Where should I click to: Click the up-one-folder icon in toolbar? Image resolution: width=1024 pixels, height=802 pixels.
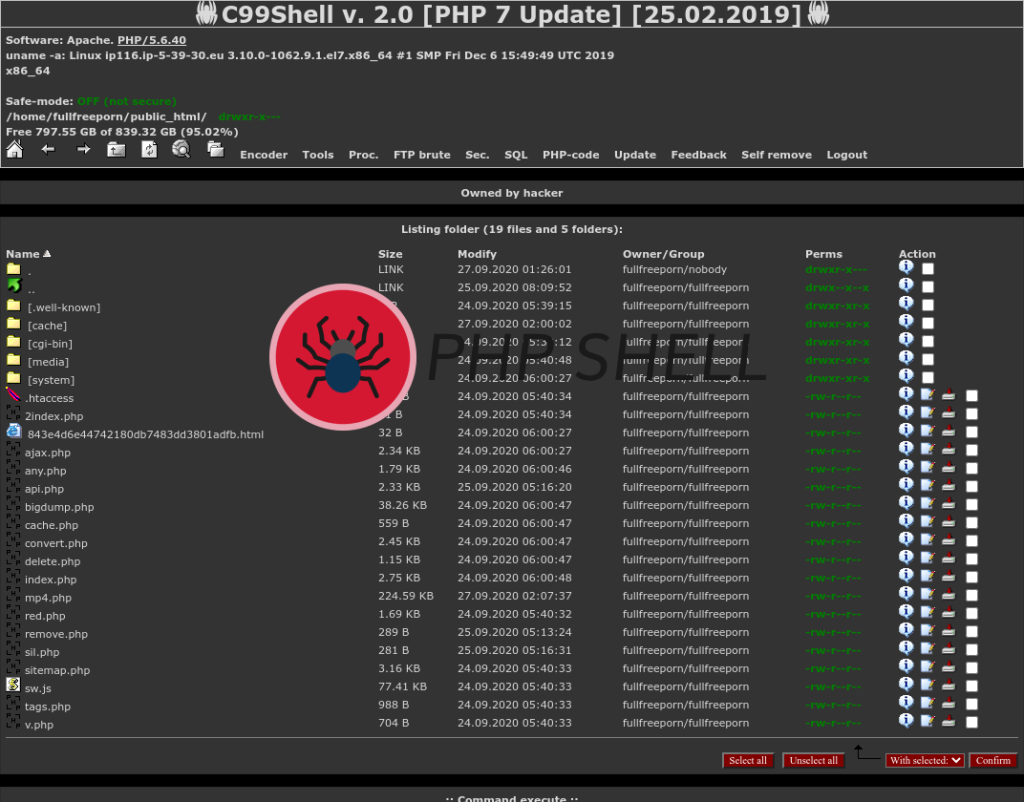[116, 150]
